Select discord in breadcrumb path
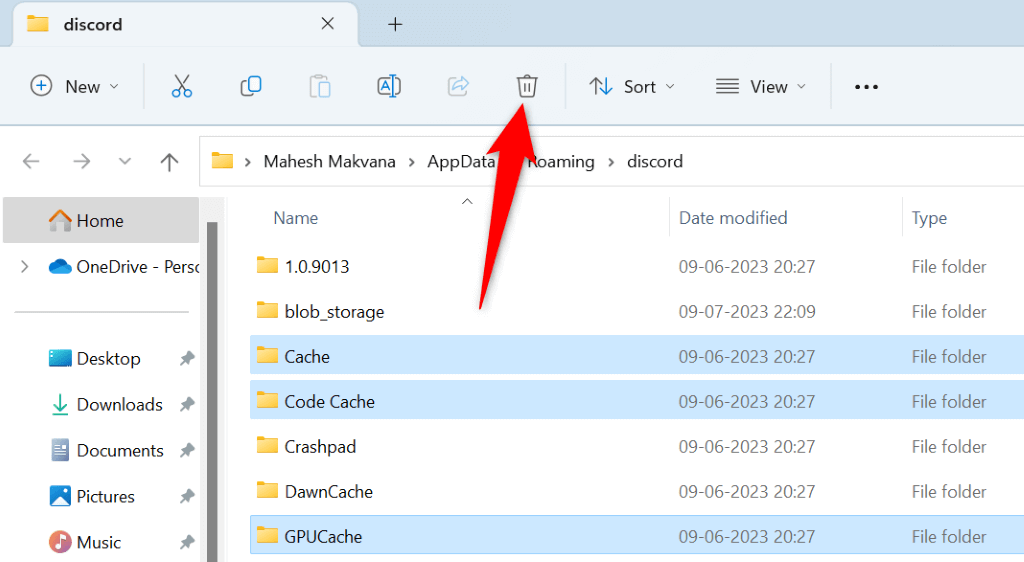 654,161
